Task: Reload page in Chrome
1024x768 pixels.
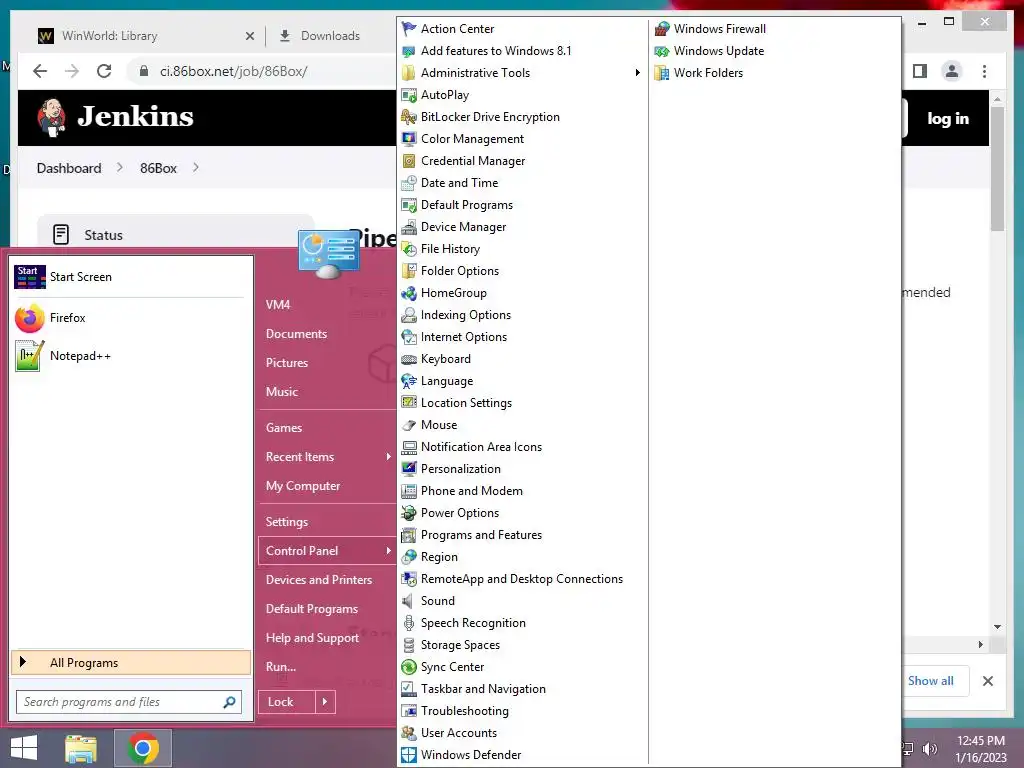Action: (104, 71)
